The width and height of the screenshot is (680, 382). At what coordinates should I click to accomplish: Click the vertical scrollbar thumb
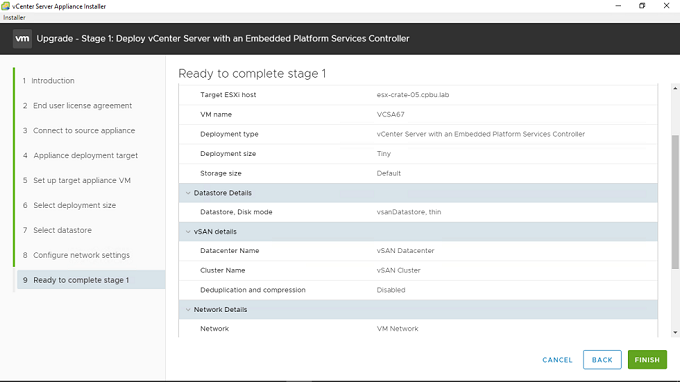[675, 202]
